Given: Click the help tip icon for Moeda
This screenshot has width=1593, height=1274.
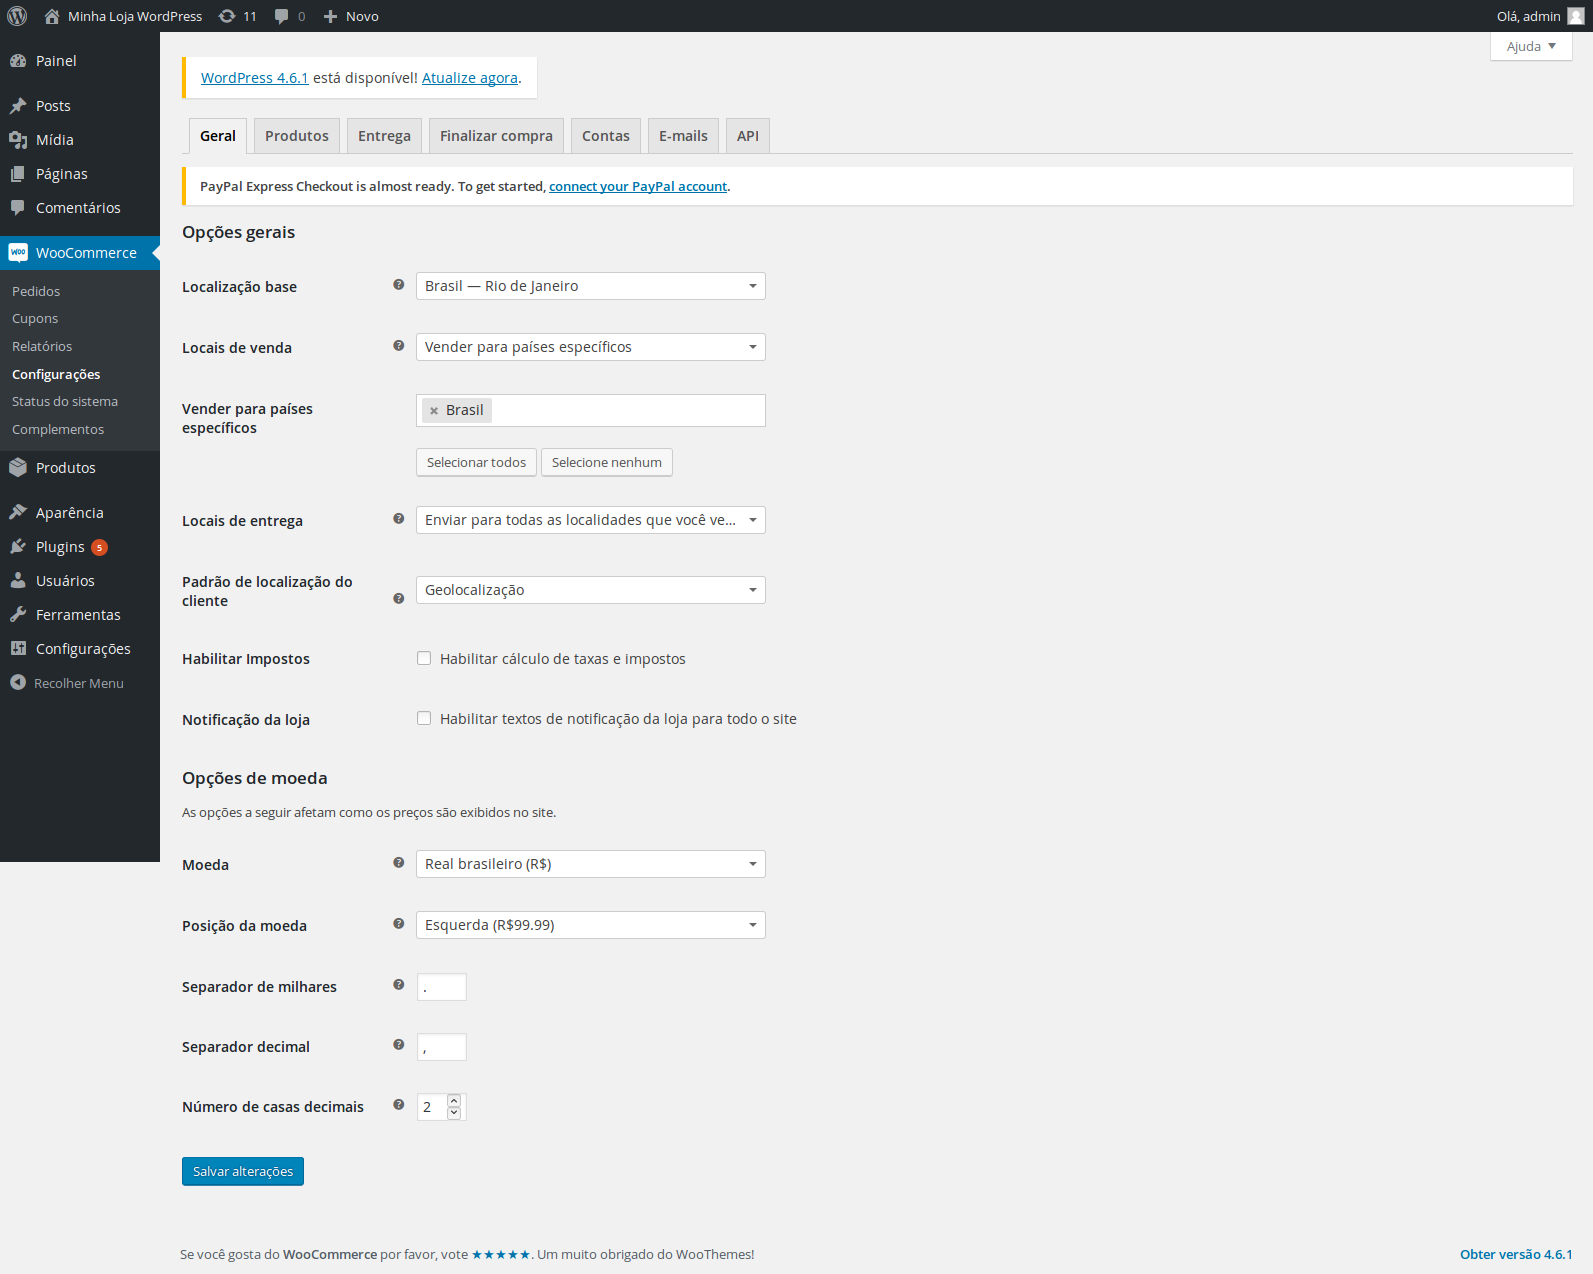Looking at the screenshot, I should tap(398, 863).
